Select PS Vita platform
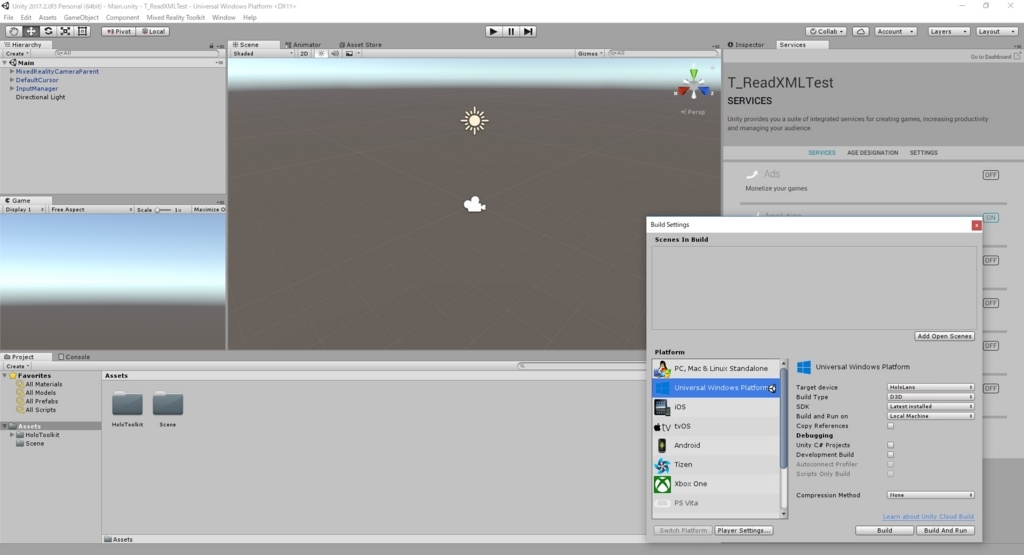This screenshot has height=555, width=1024. 716,503
